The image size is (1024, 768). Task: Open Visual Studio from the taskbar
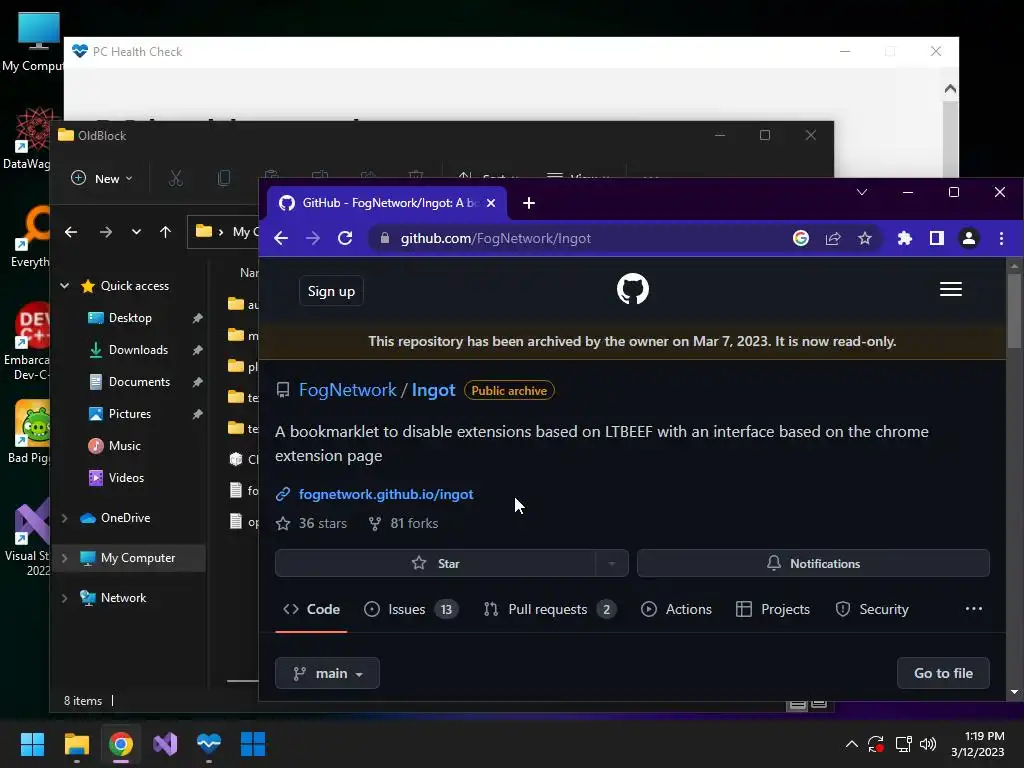click(165, 744)
